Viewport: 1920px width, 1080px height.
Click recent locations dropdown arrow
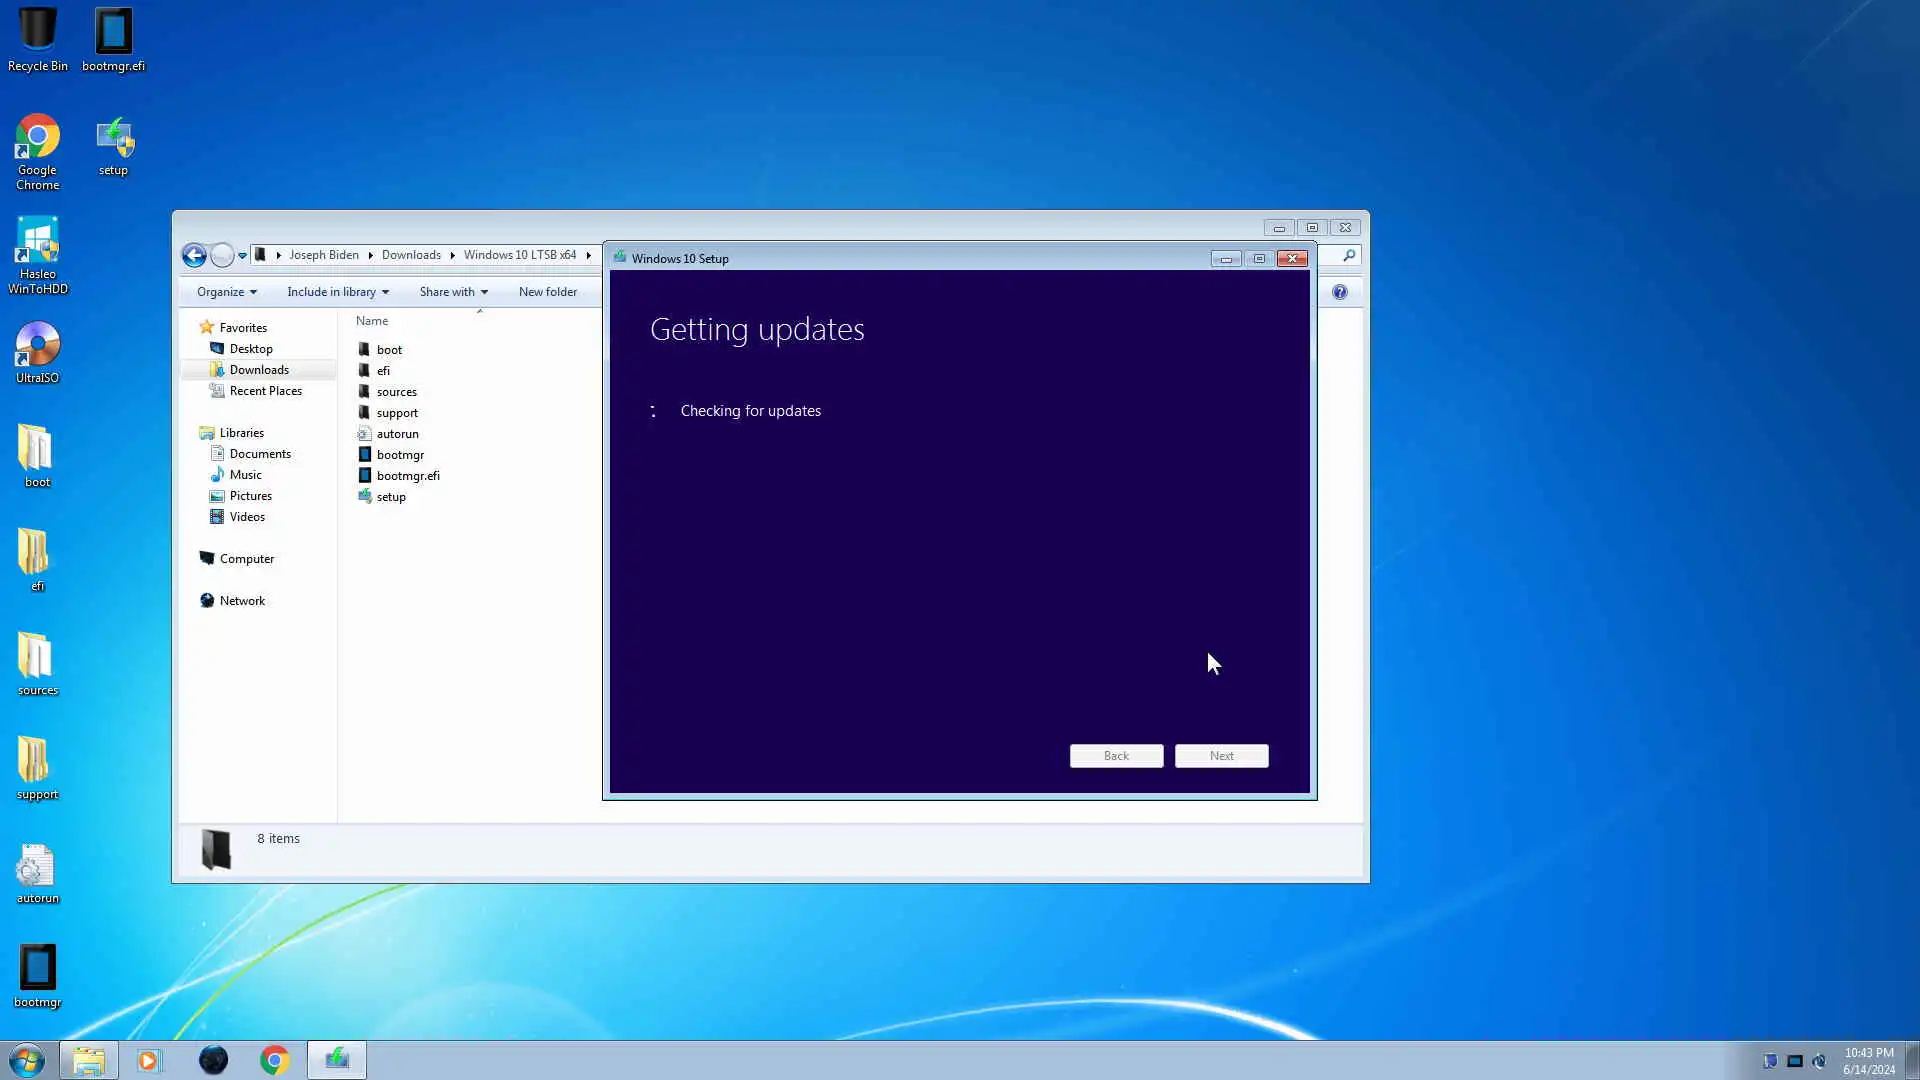pos(242,256)
